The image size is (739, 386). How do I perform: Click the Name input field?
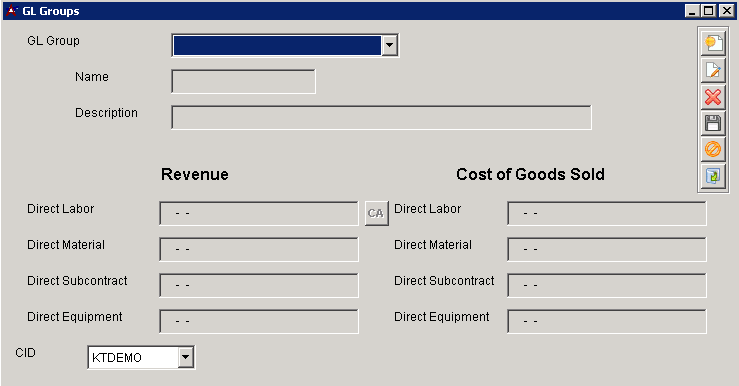click(243, 82)
